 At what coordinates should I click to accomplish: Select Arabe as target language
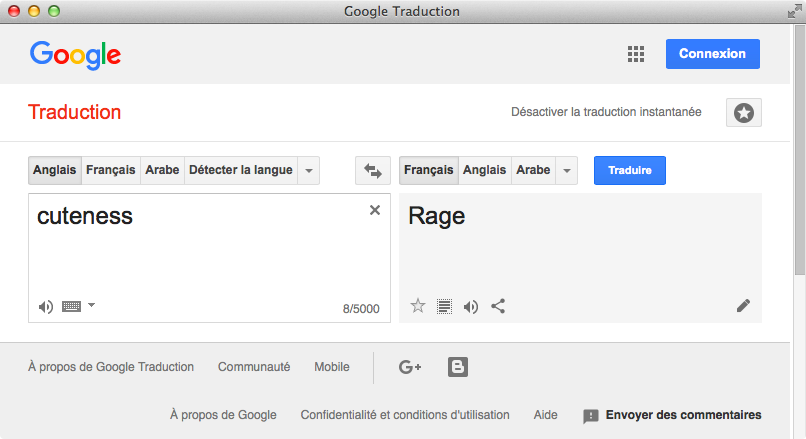[533, 170]
